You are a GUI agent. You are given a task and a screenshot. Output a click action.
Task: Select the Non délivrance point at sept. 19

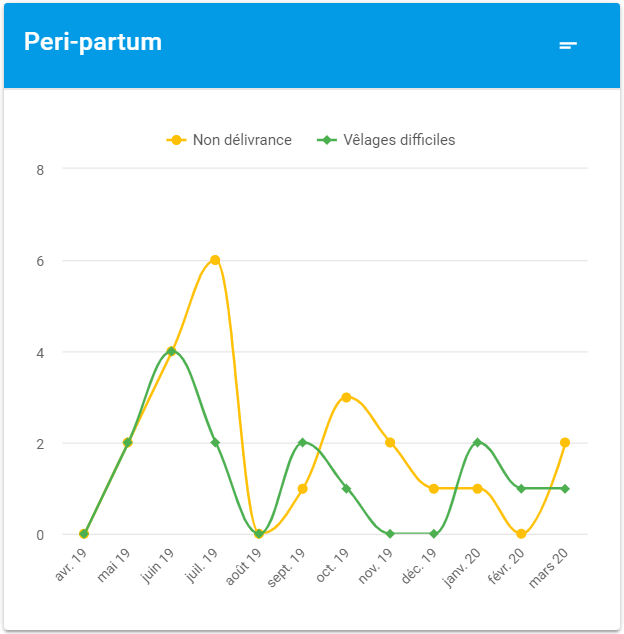(x=302, y=489)
